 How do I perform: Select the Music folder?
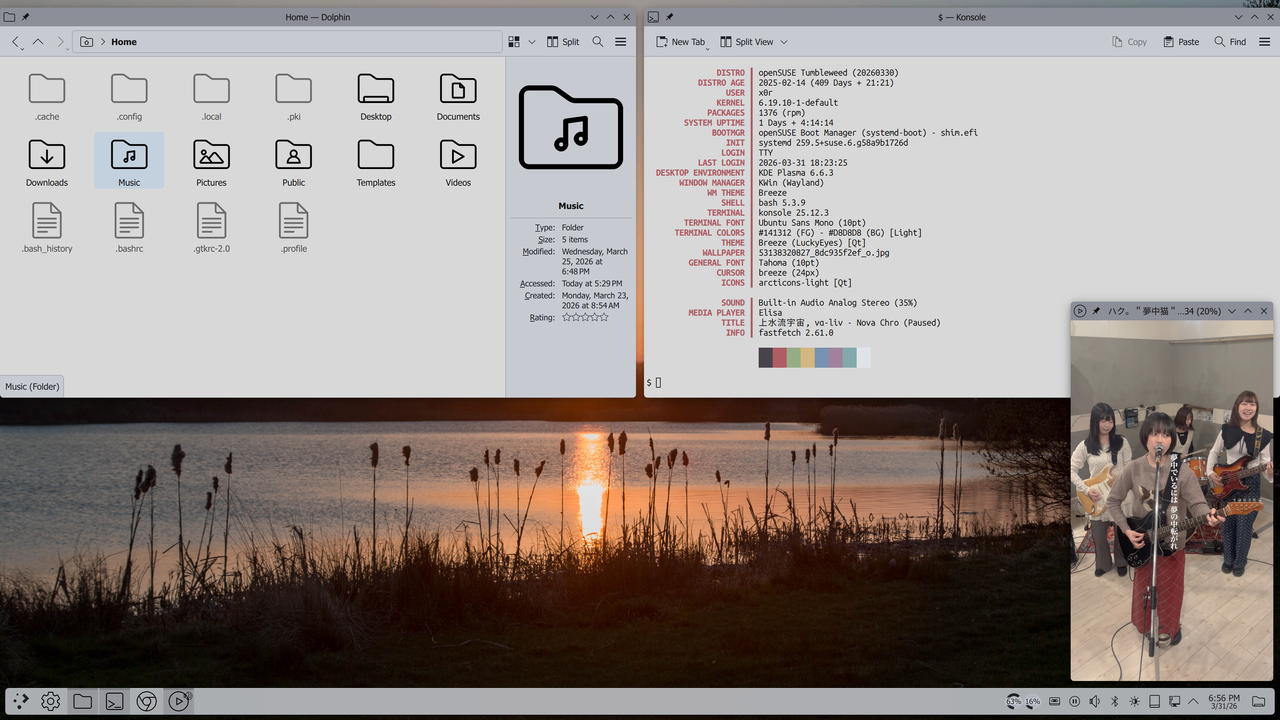129,163
